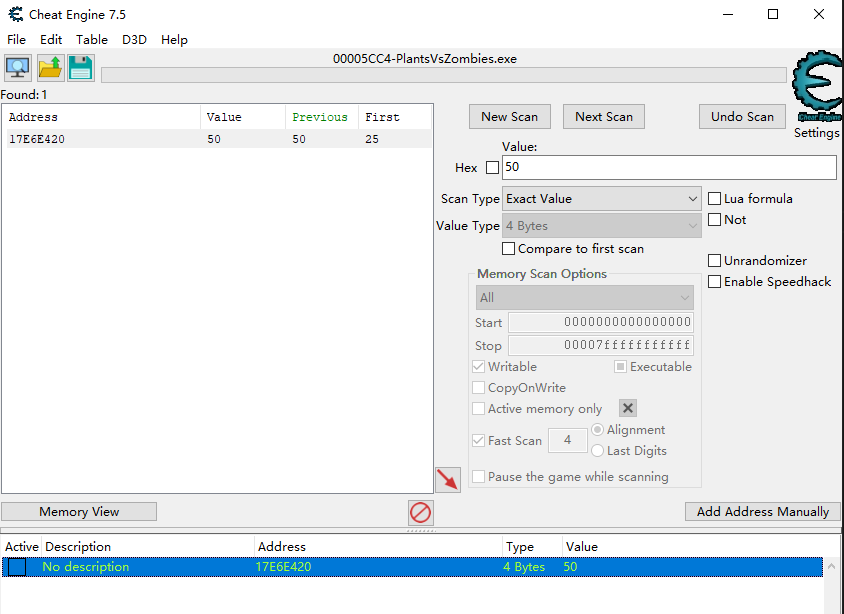Click the Stop address field
Screen dimensions: 844x614
click(x=601, y=345)
